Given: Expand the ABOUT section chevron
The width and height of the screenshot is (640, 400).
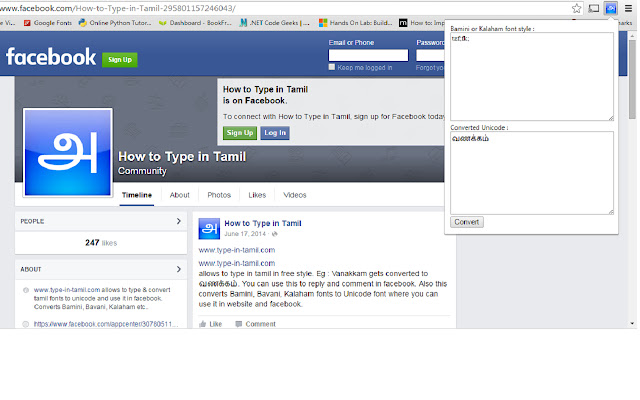Looking at the screenshot, I should 178,269.
